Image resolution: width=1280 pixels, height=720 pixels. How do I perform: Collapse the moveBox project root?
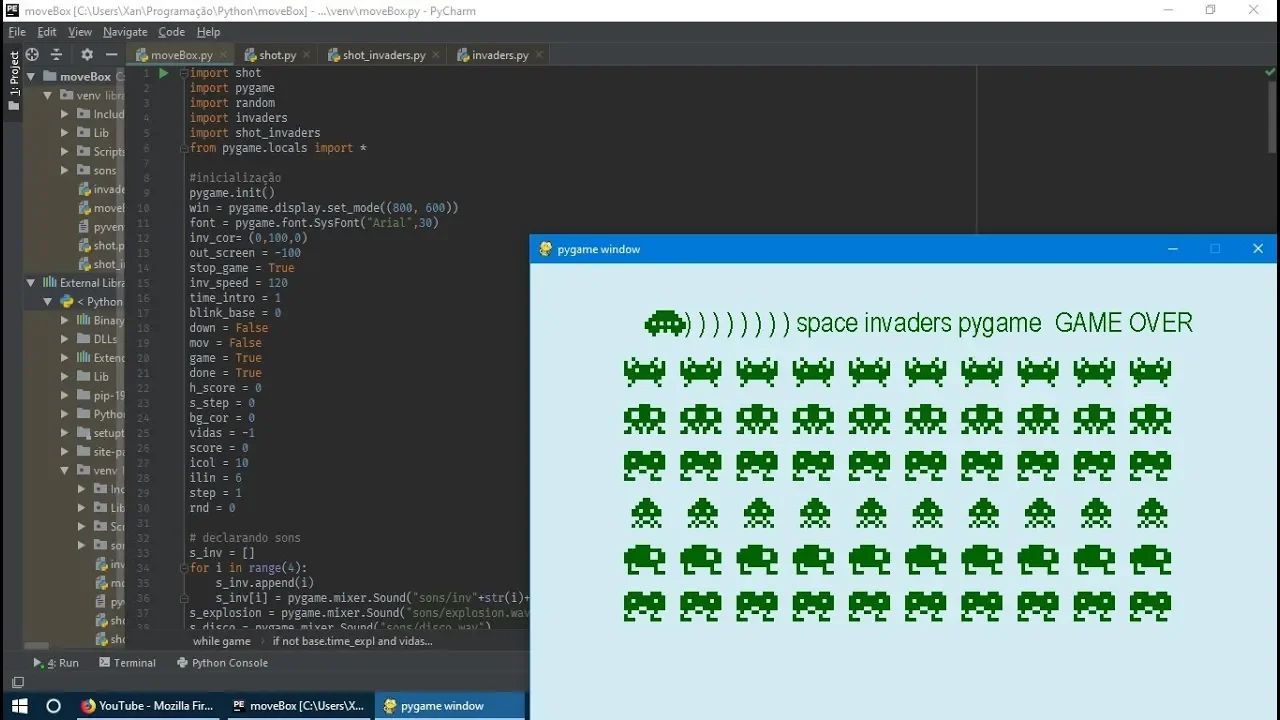31,76
